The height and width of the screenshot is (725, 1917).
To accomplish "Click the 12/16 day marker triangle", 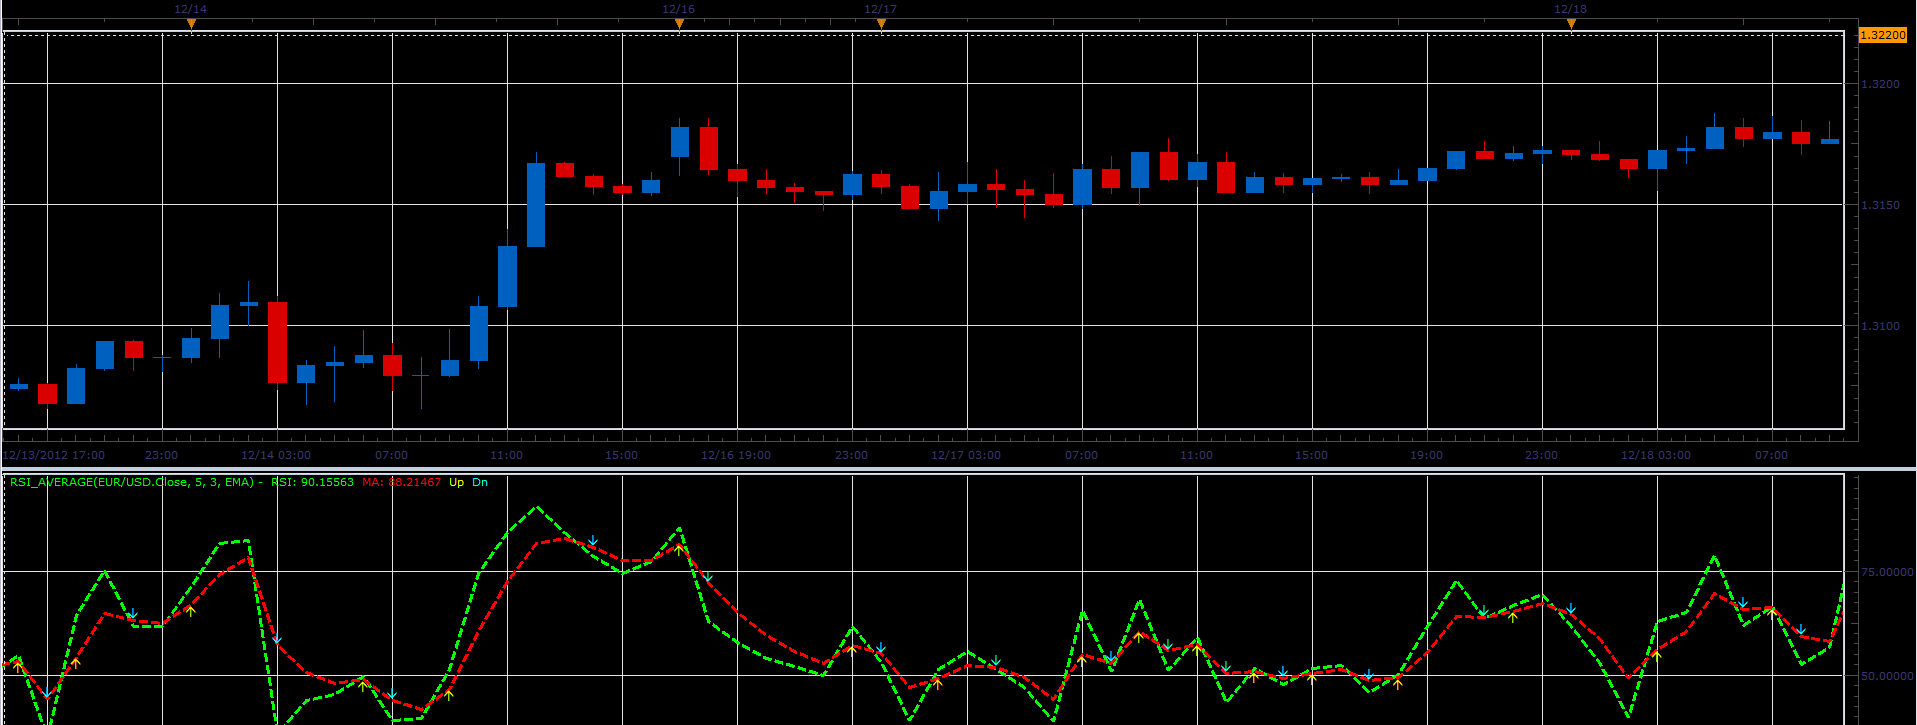I will coord(679,24).
